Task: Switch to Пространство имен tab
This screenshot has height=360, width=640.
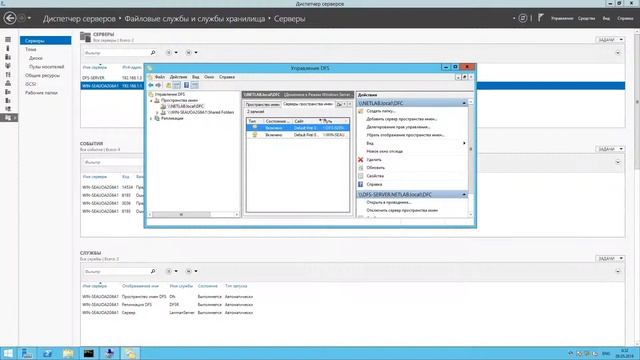Action: pos(262,104)
